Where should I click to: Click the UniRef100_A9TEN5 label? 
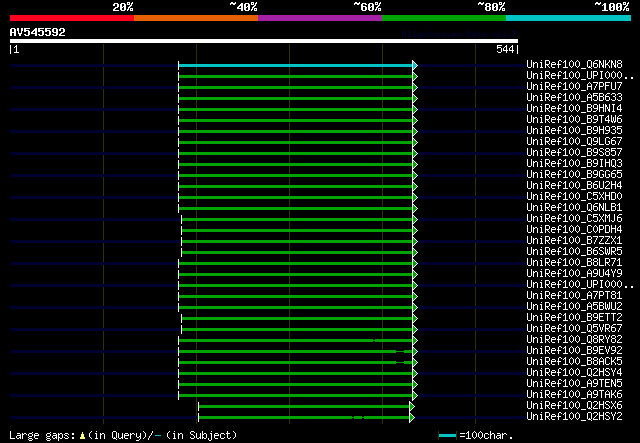click(x=574, y=384)
